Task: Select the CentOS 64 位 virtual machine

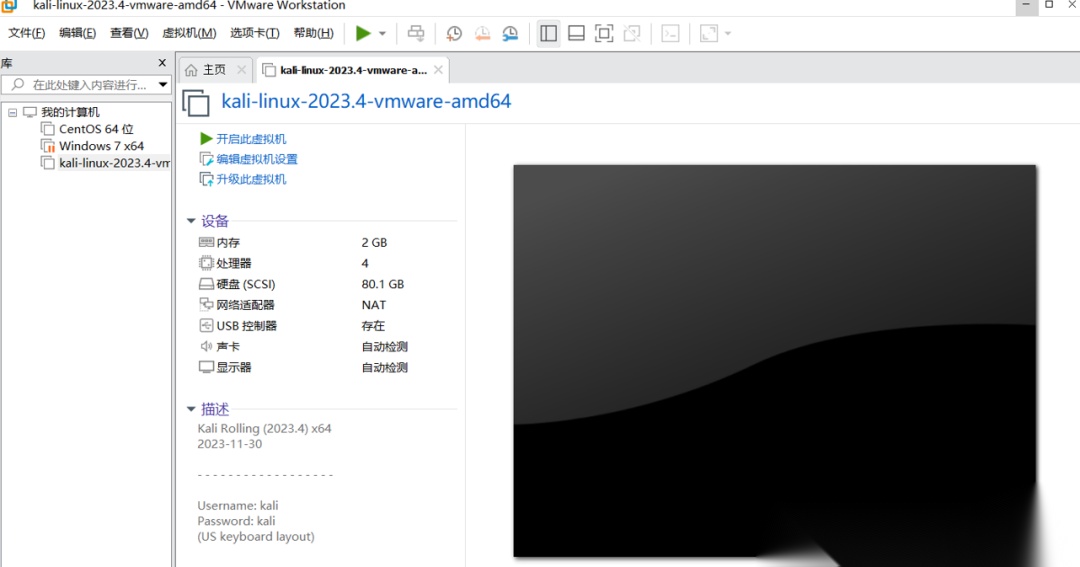Action: click(96, 129)
